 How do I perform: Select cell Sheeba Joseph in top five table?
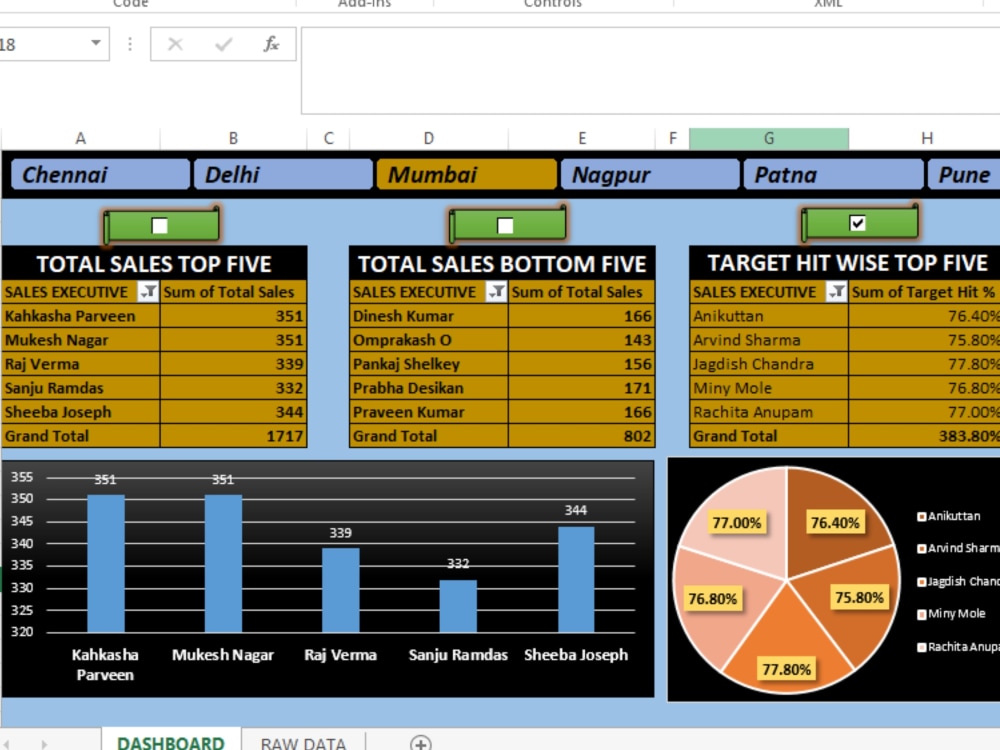(x=80, y=413)
